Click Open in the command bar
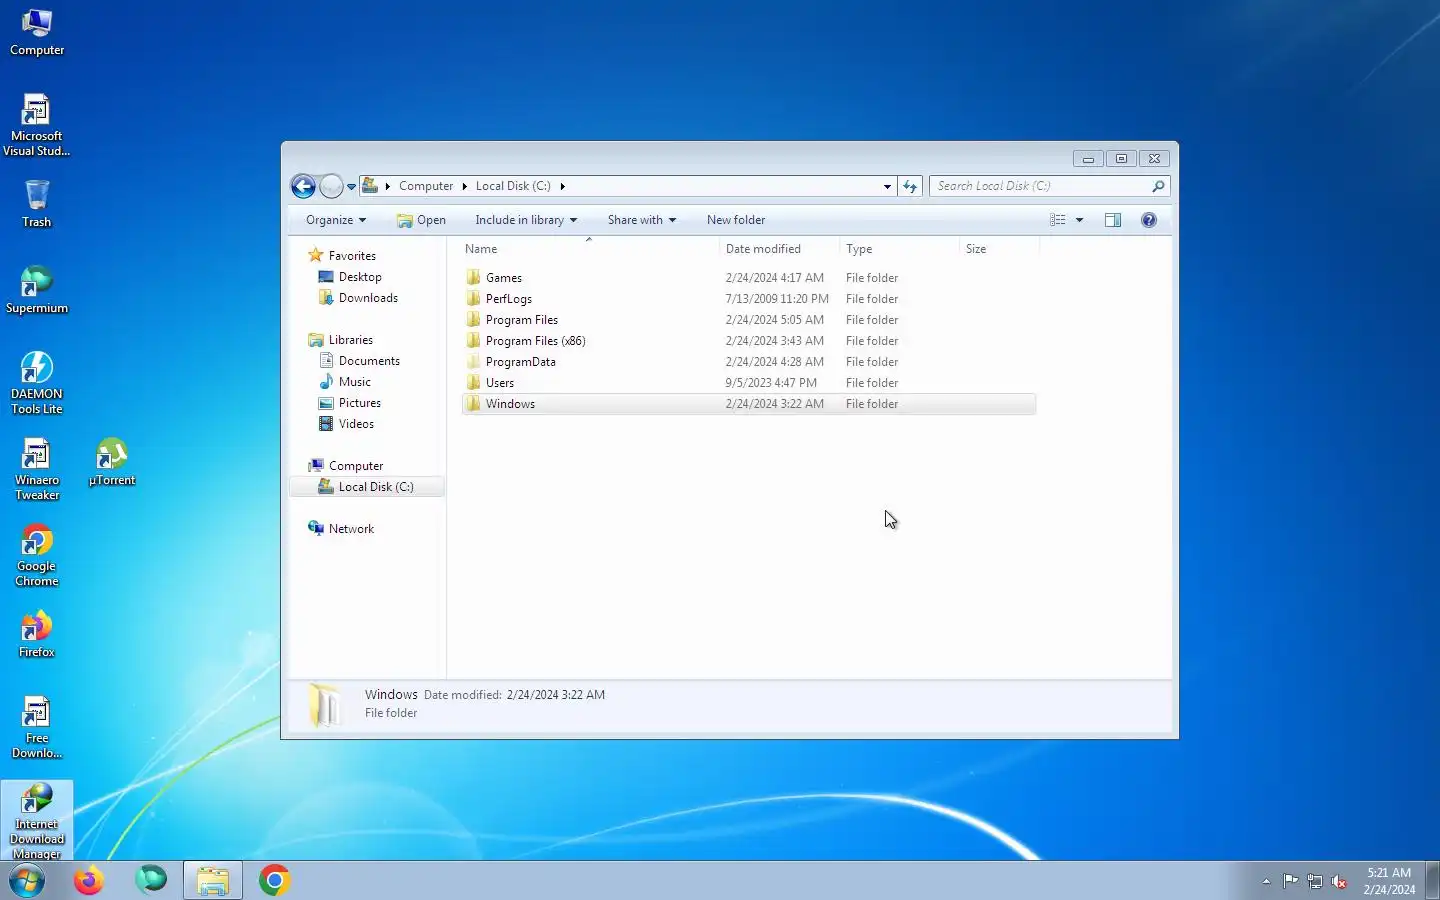Screen dimensions: 1440x900 pos(421,220)
